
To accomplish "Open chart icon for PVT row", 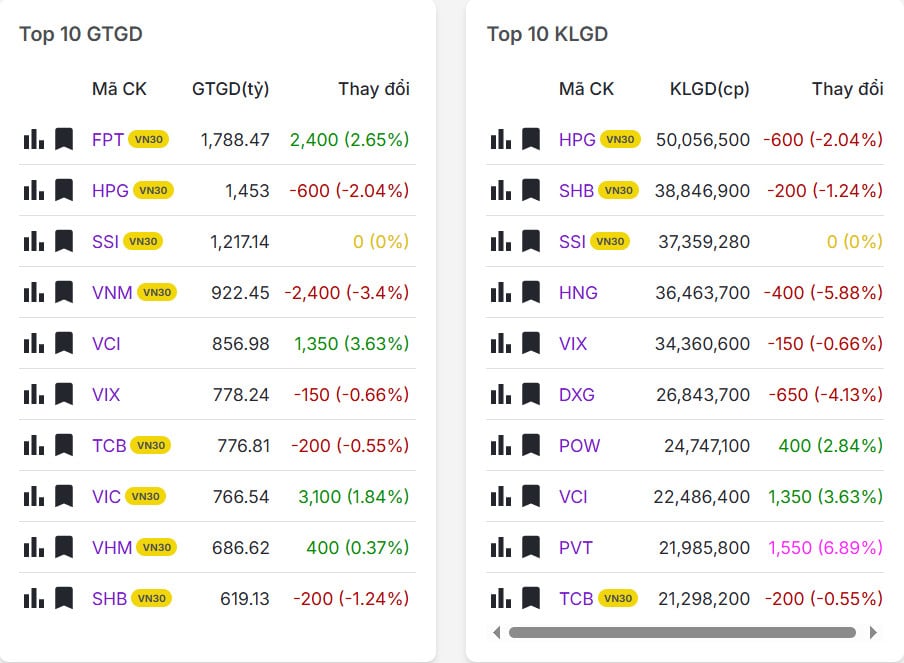I will click(500, 547).
